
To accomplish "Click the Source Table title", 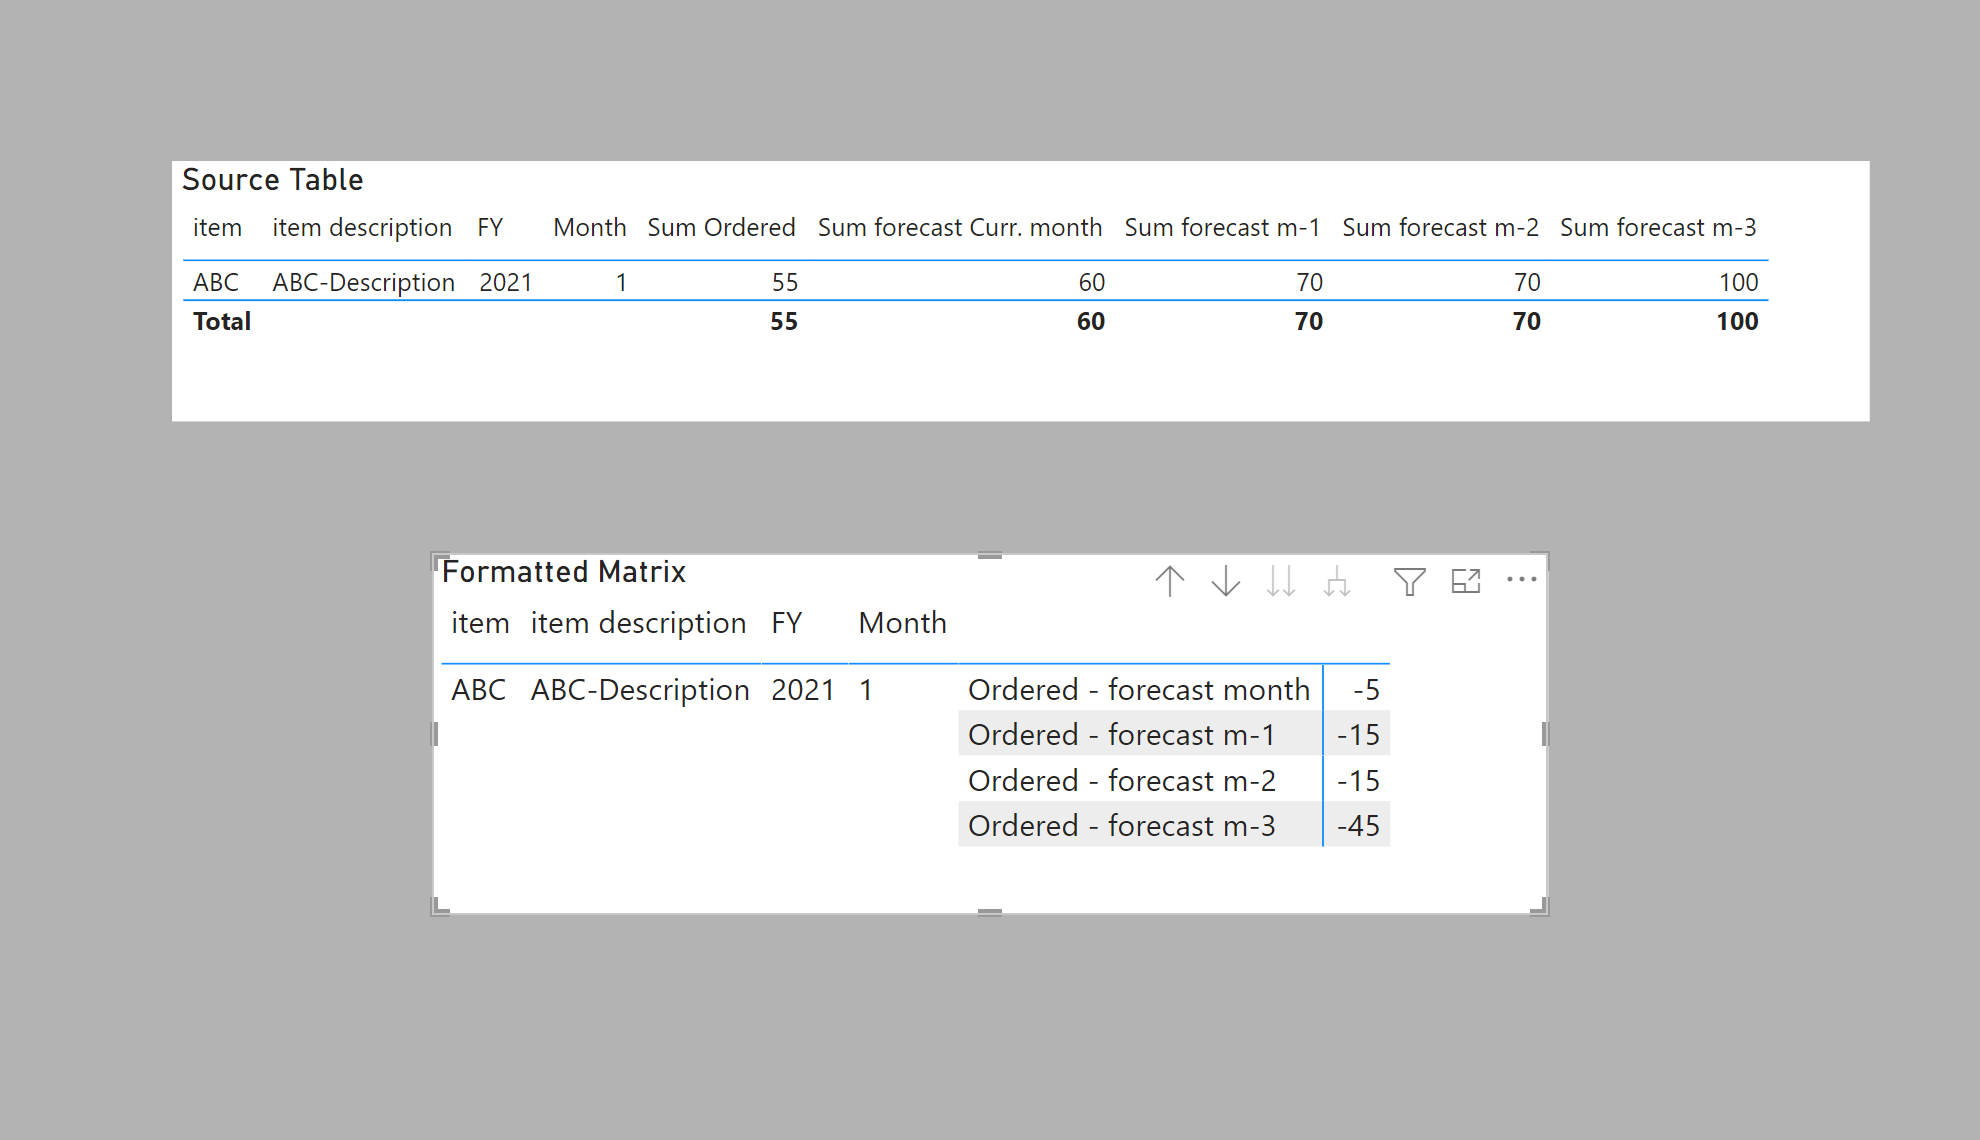I will coord(272,180).
